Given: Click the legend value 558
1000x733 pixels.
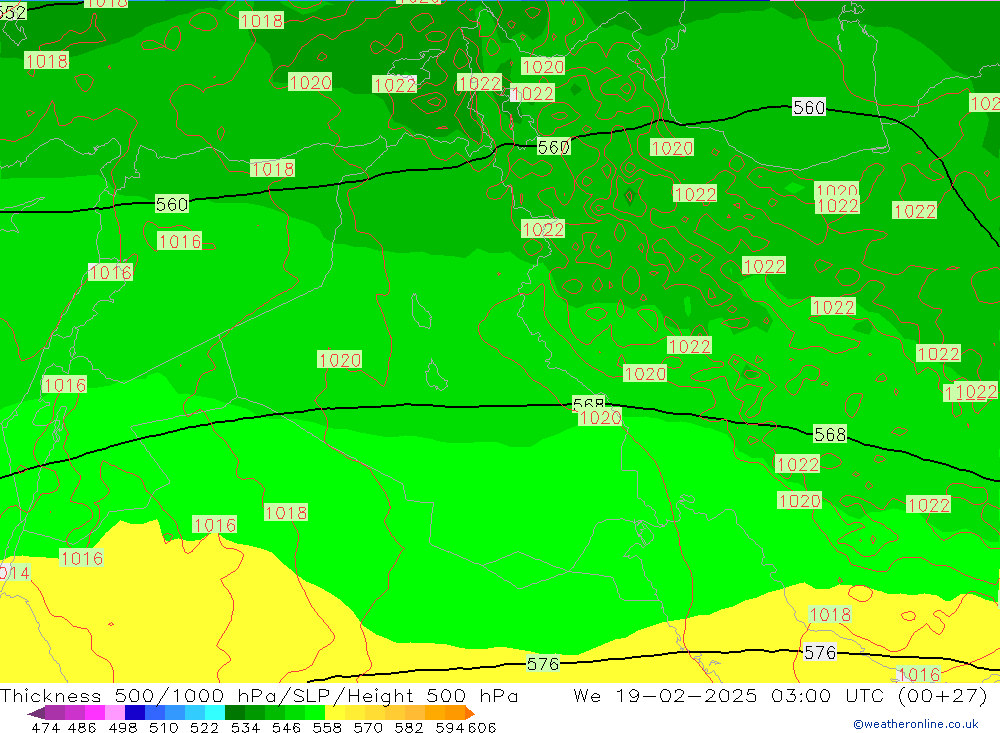Looking at the screenshot, I should pos(327,727).
